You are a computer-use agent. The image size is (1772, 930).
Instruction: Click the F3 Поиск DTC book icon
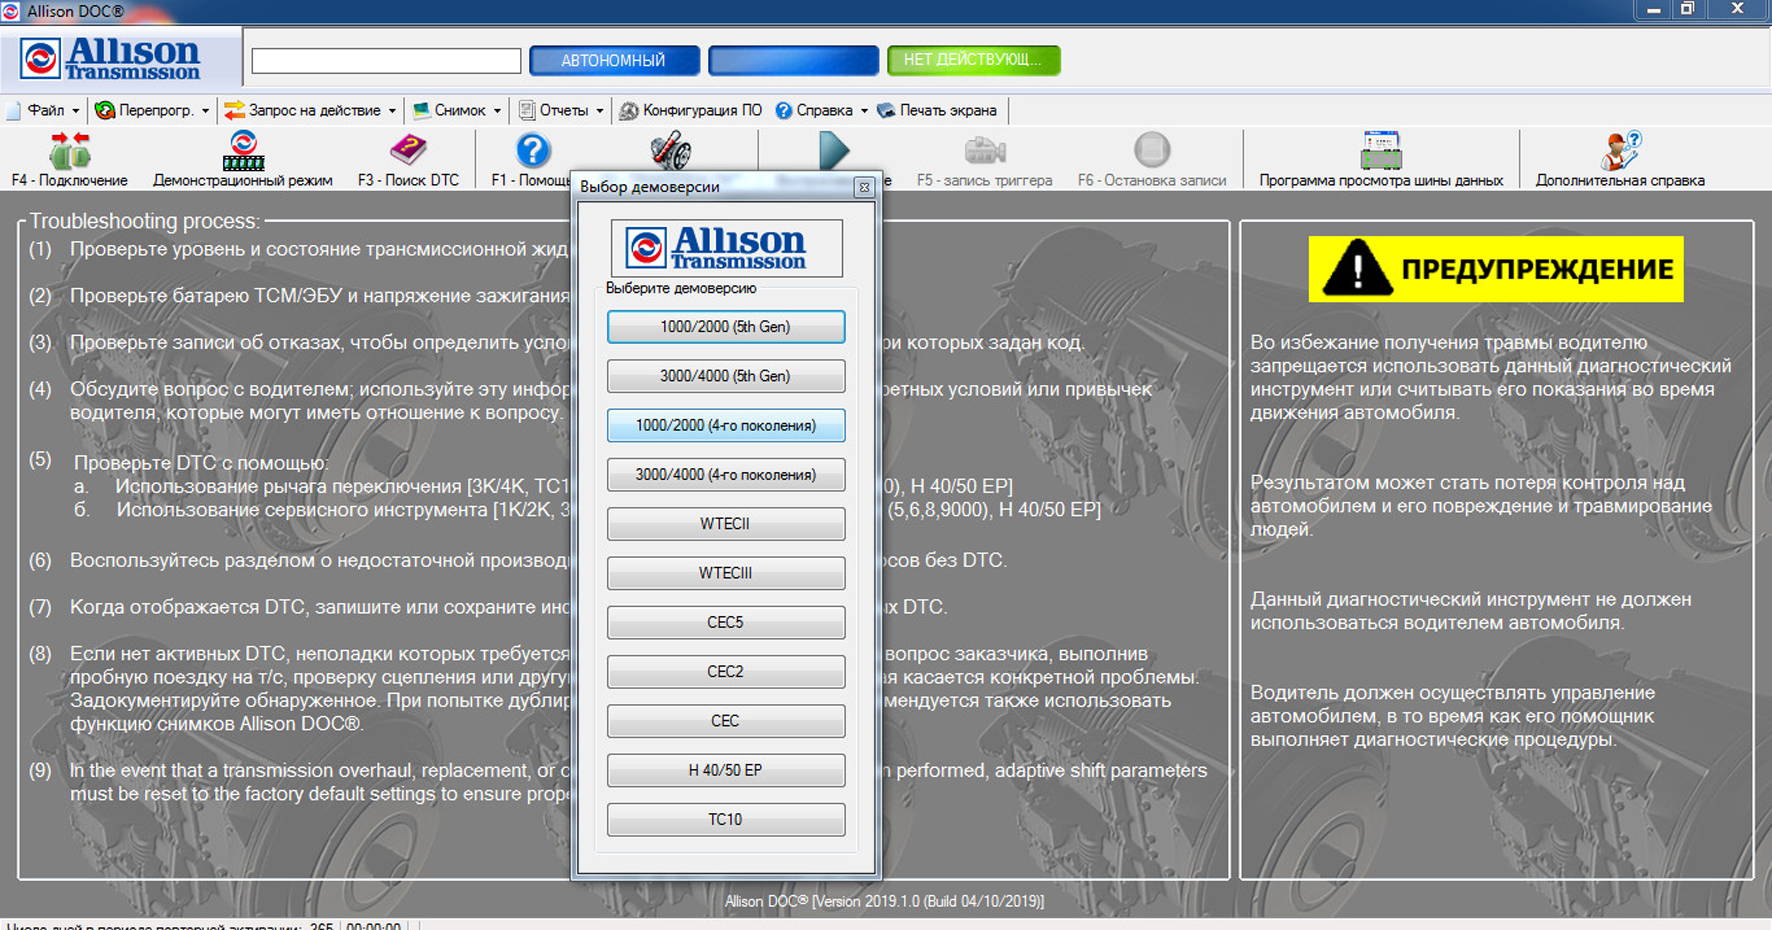(x=408, y=152)
